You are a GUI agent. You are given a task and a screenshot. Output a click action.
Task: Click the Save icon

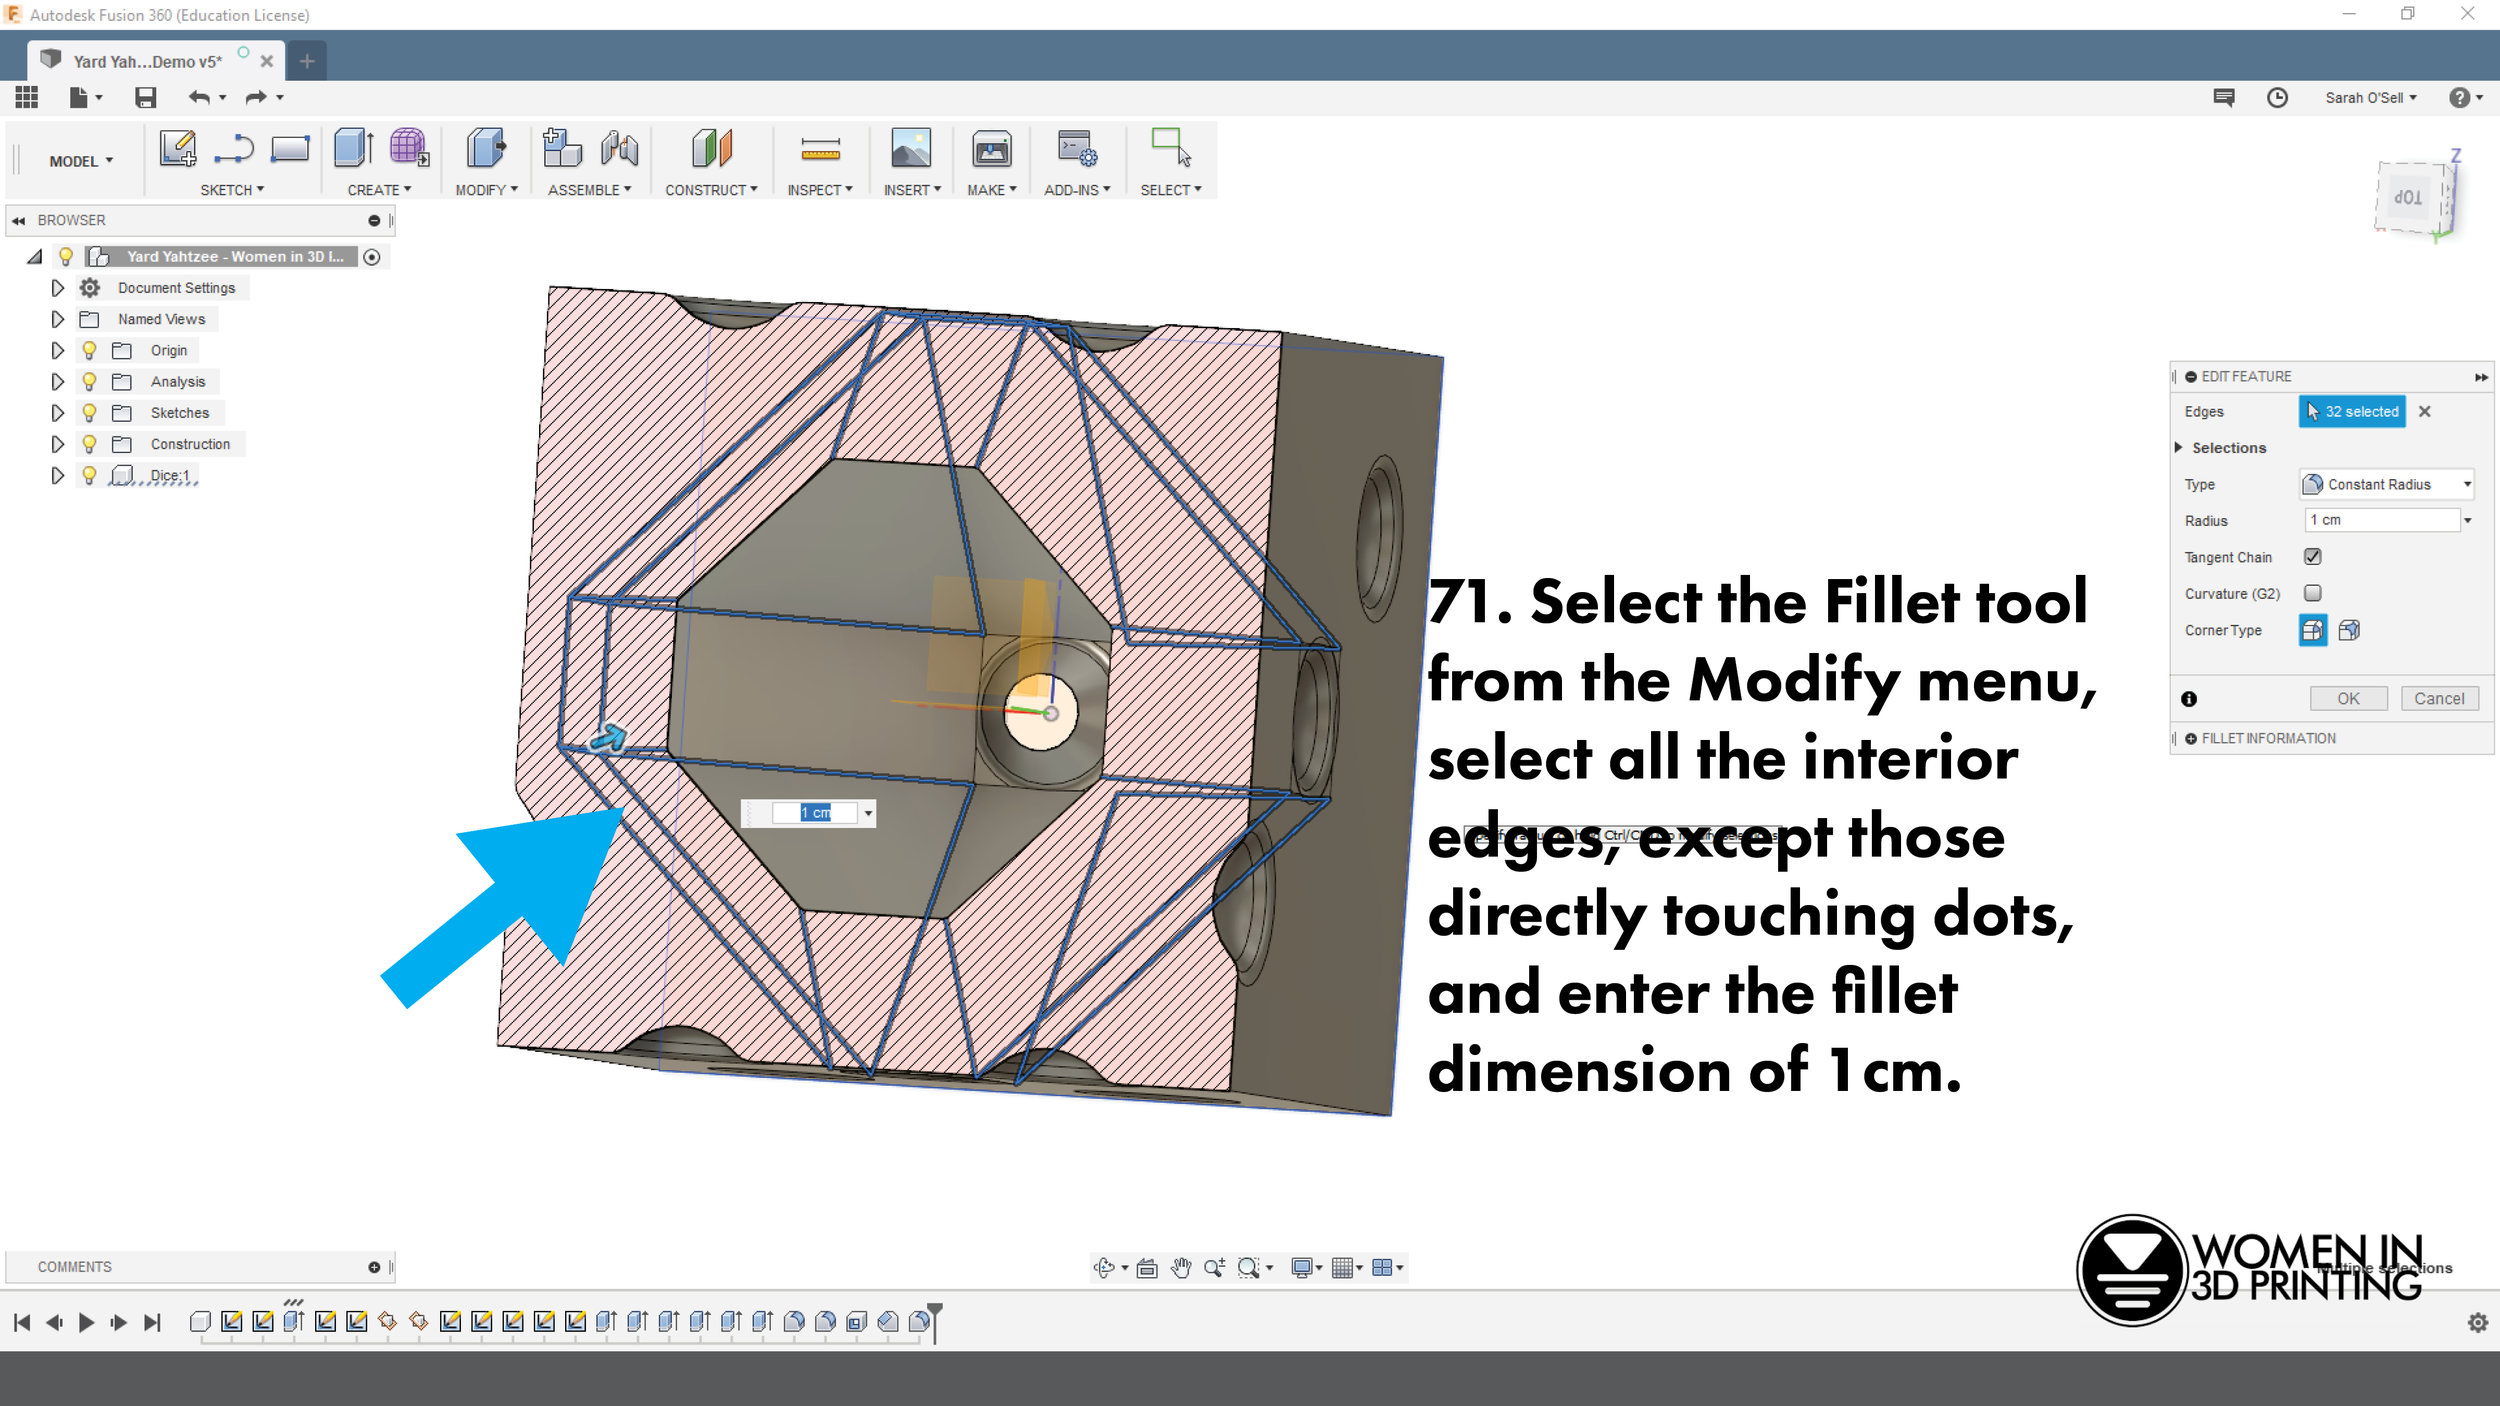pyautogui.click(x=146, y=97)
